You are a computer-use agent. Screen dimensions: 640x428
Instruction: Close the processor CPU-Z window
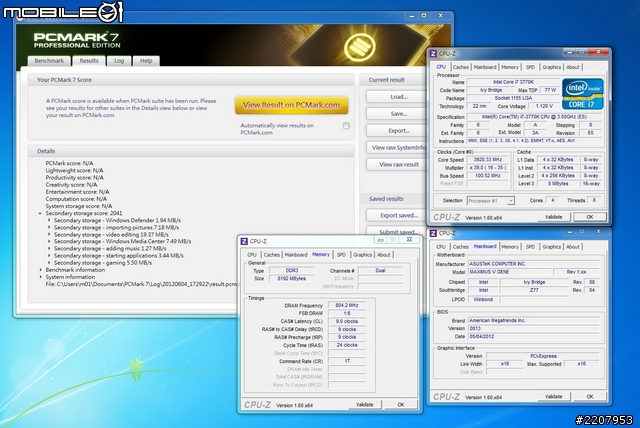tap(598, 52)
